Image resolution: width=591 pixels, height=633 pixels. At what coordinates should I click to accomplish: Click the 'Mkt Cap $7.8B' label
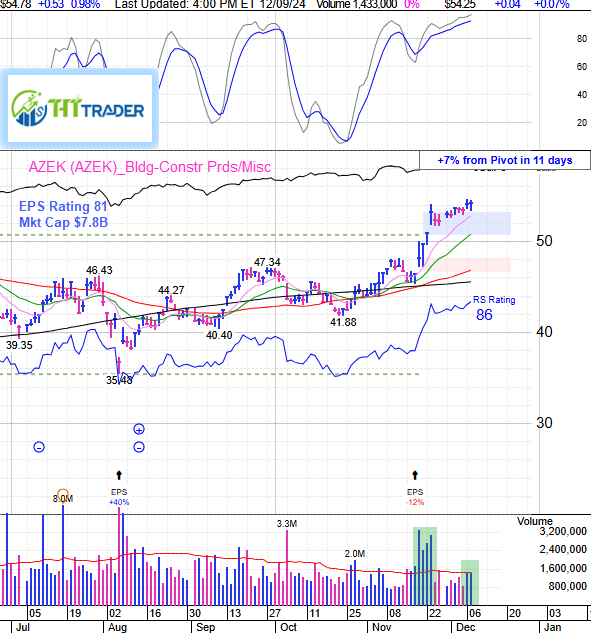pos(63,222)
